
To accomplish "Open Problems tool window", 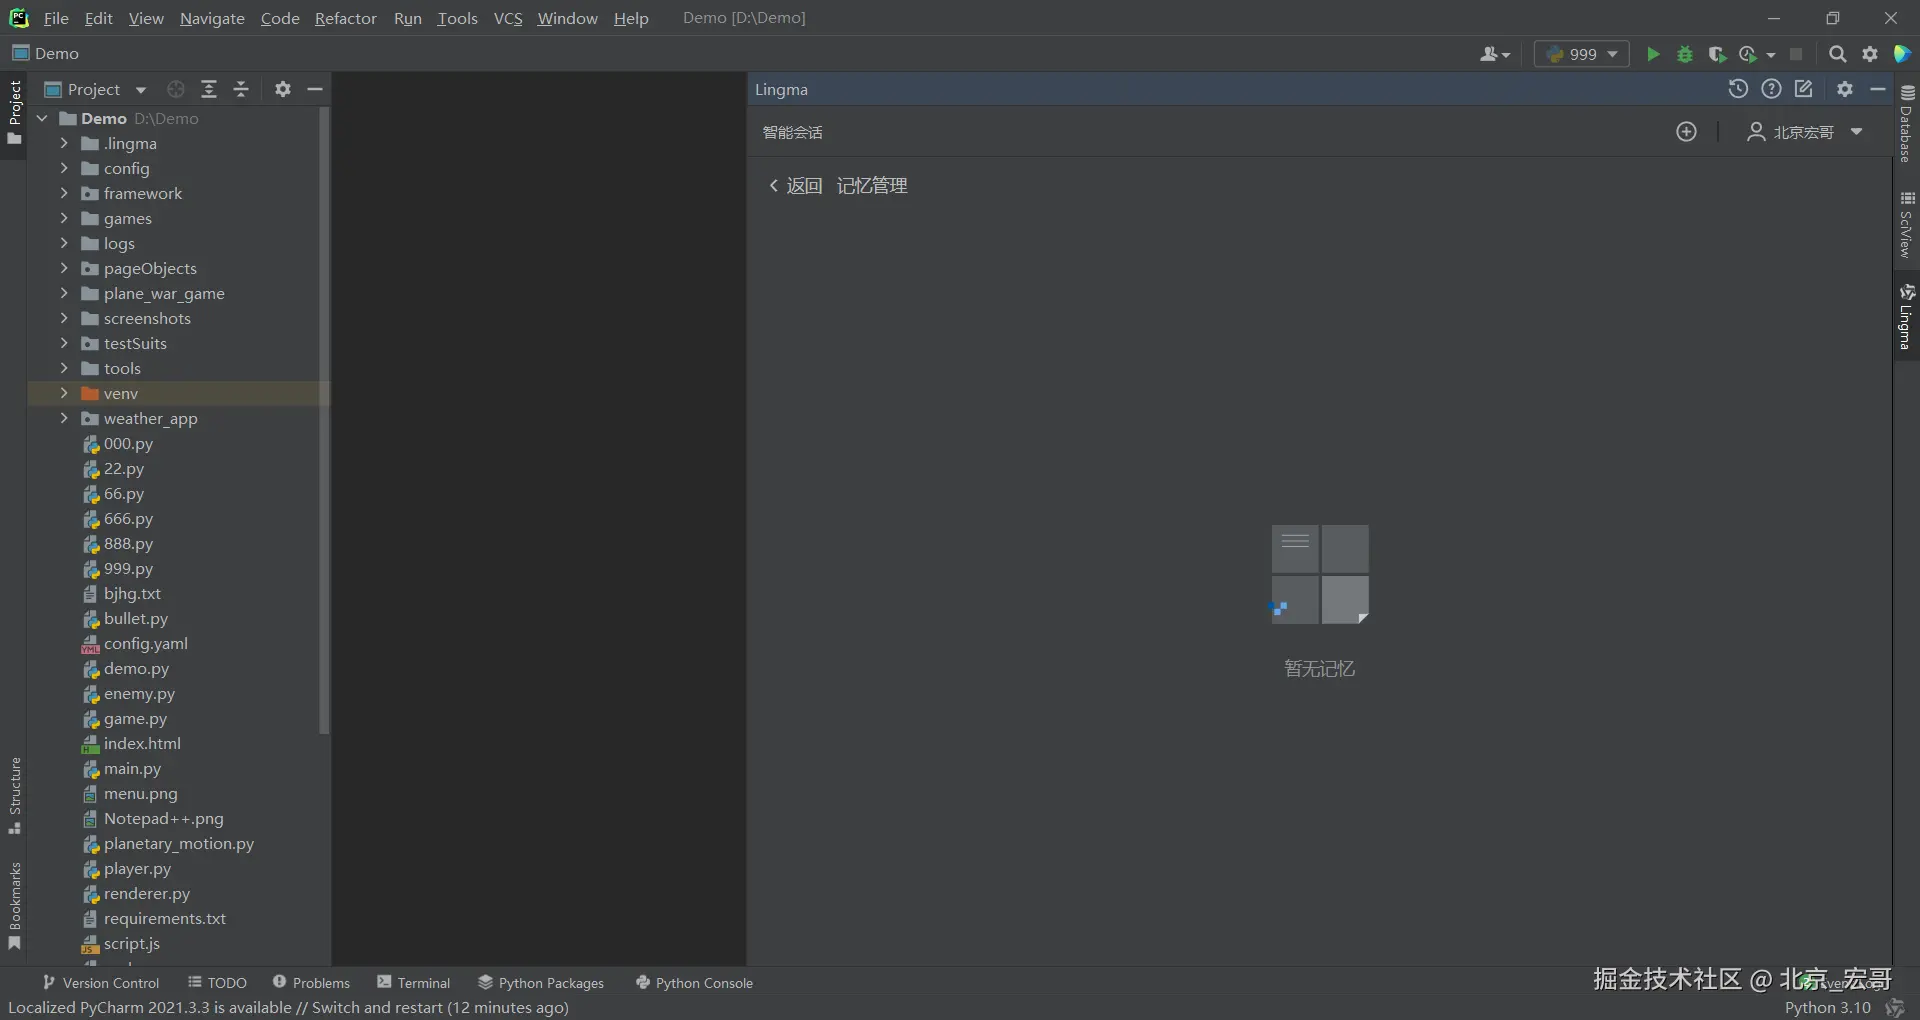I will click(x=311, y=983).
